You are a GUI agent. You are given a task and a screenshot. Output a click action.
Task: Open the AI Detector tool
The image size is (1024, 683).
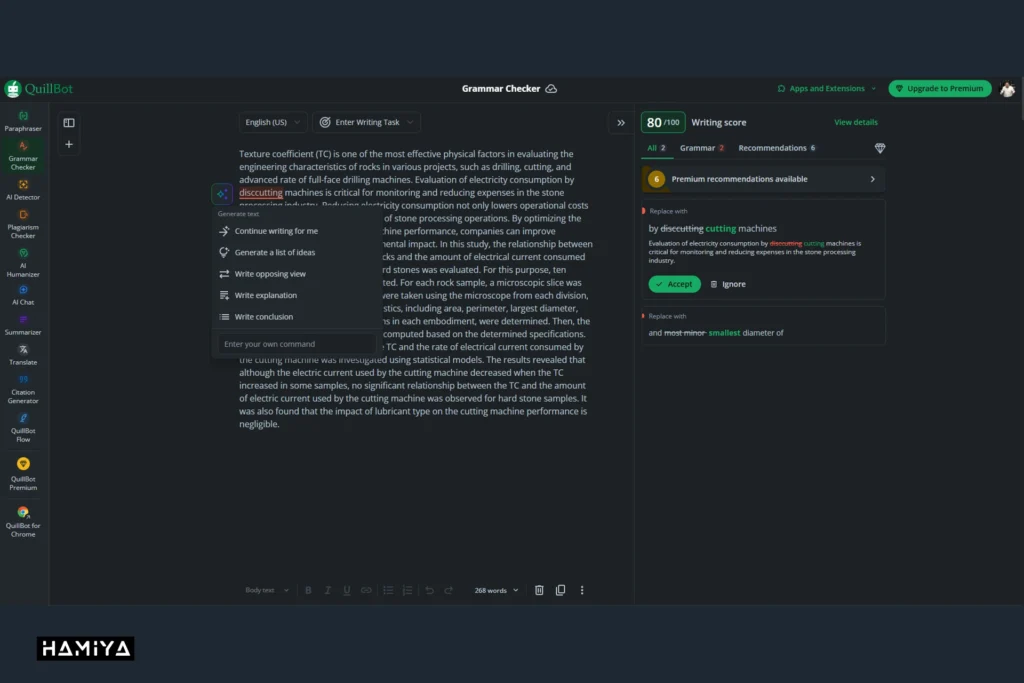(x=23, y=189)
